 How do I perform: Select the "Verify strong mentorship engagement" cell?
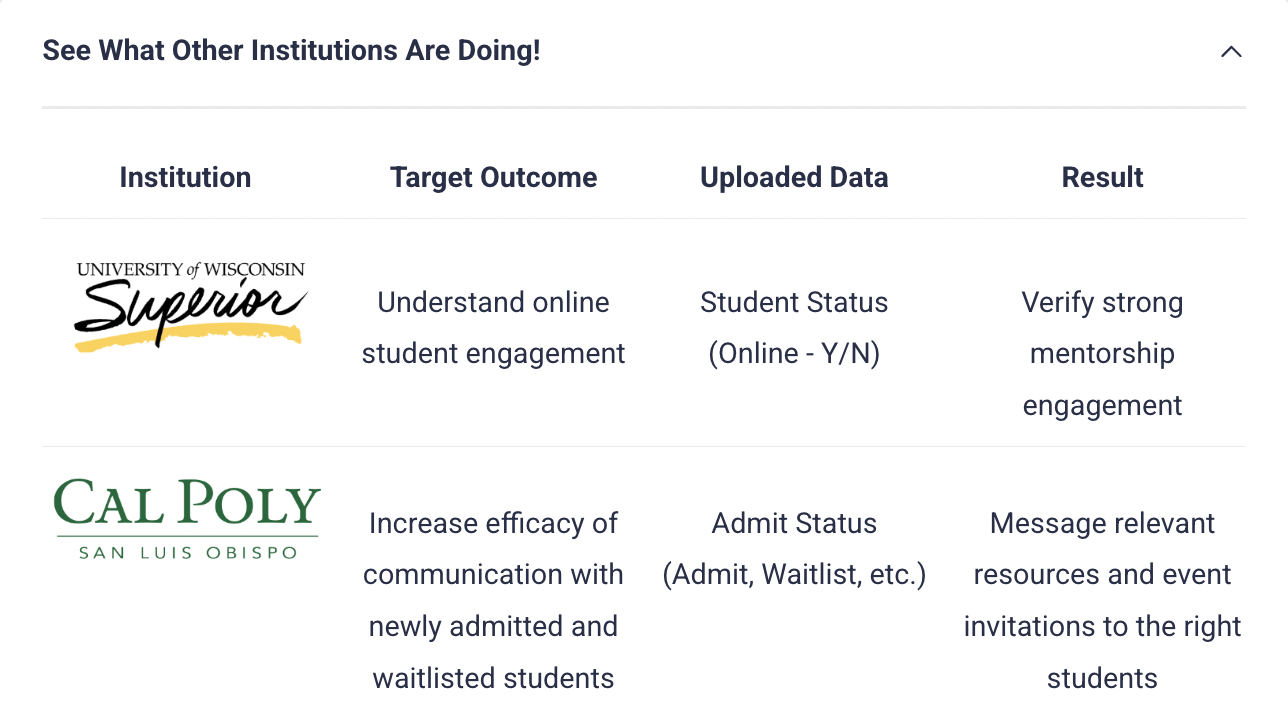coord(1102,354)
